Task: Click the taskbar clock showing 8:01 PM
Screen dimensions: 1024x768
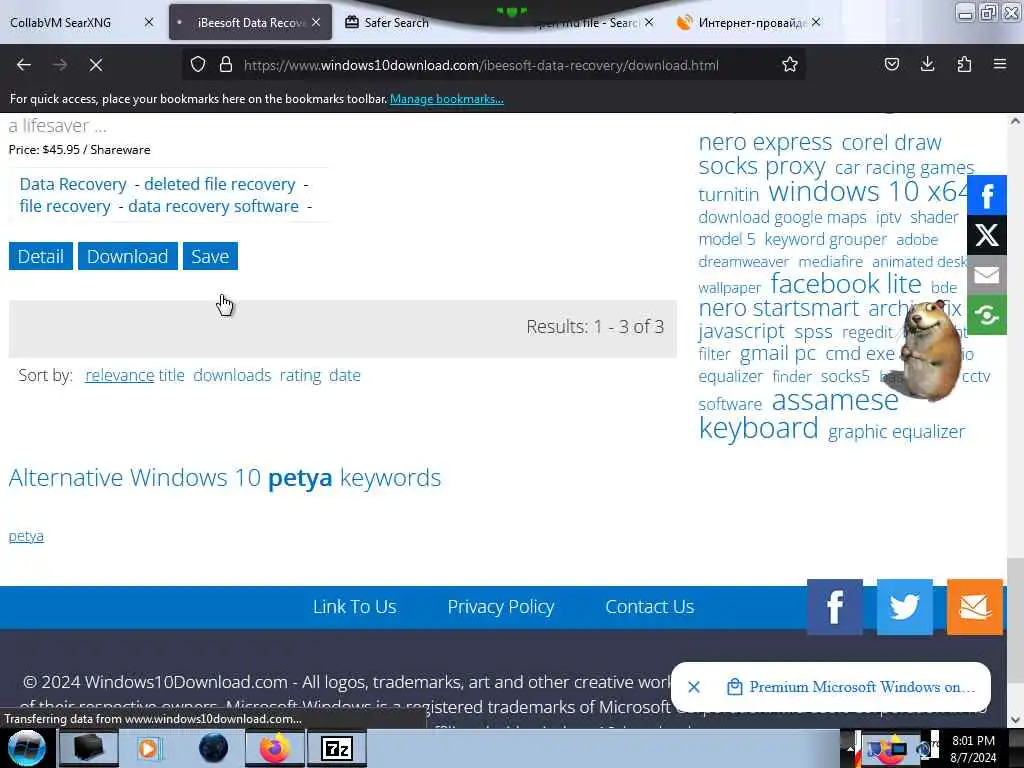Action: pos(973,748)
